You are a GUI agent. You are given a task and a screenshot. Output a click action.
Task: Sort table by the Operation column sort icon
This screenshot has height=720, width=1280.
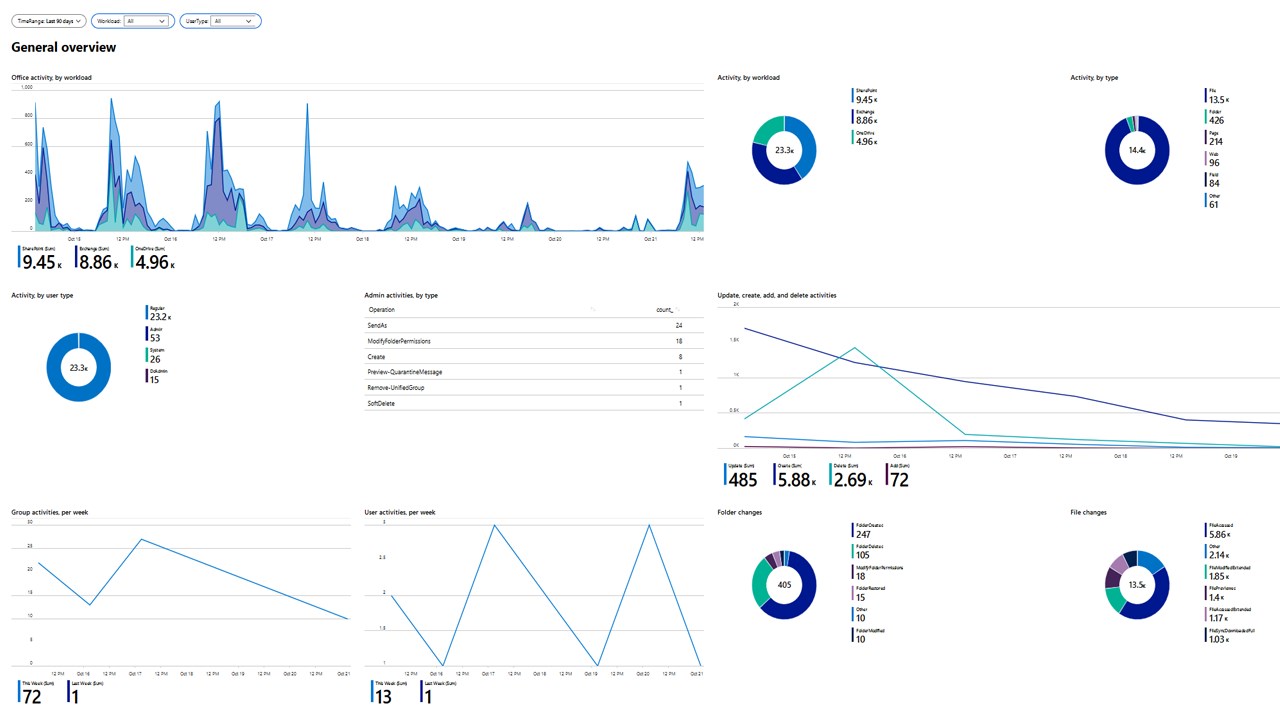coord(592,310)
